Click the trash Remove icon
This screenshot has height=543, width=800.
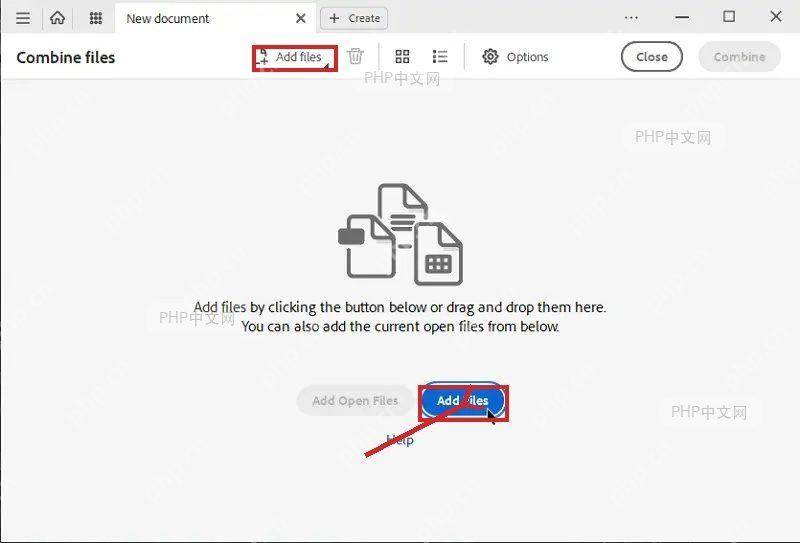point(356,56)
